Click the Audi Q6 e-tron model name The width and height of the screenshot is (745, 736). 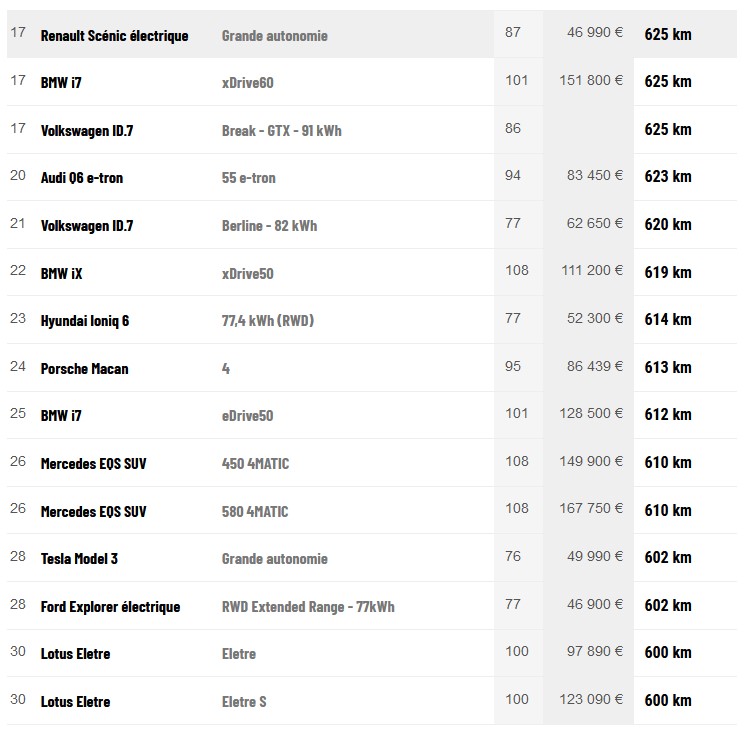click(x=82, y=178)
